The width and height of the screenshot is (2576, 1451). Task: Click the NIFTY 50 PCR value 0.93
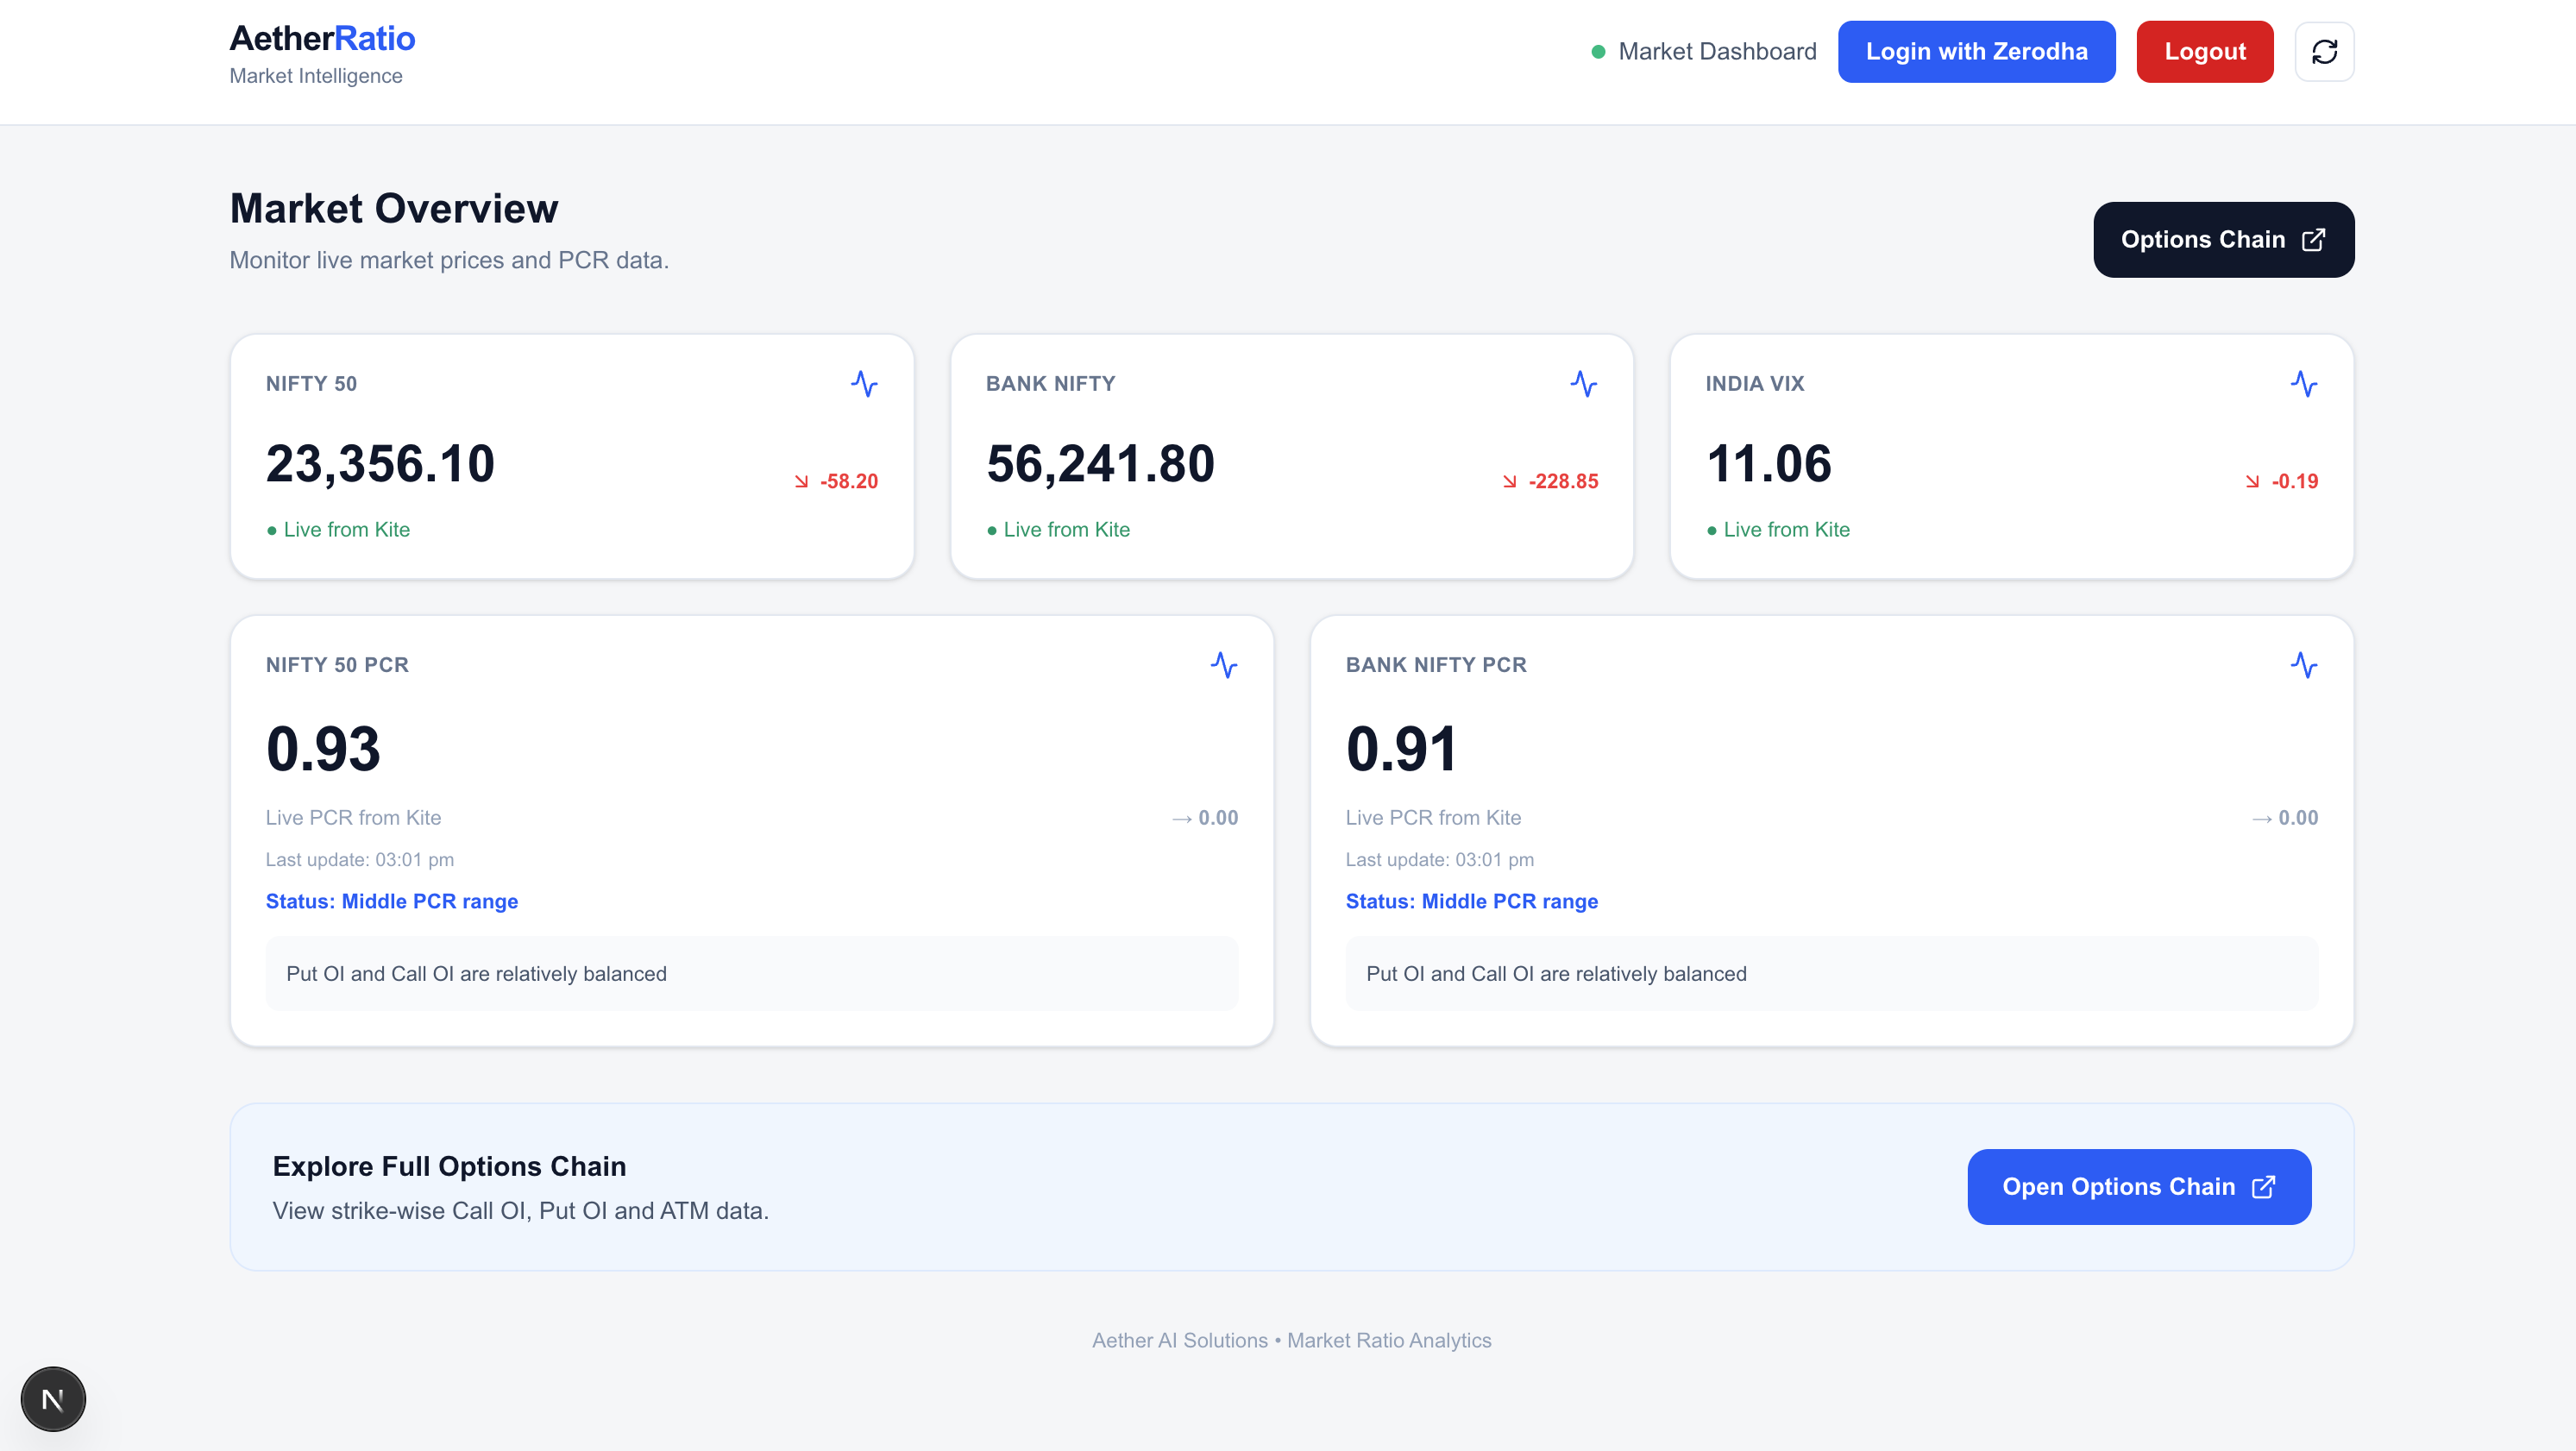tap(323, 749)
